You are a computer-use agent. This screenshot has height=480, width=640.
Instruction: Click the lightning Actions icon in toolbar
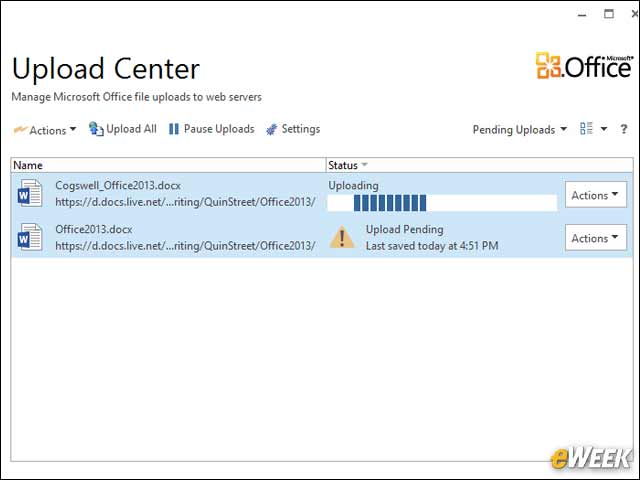[x=20, y=130]
